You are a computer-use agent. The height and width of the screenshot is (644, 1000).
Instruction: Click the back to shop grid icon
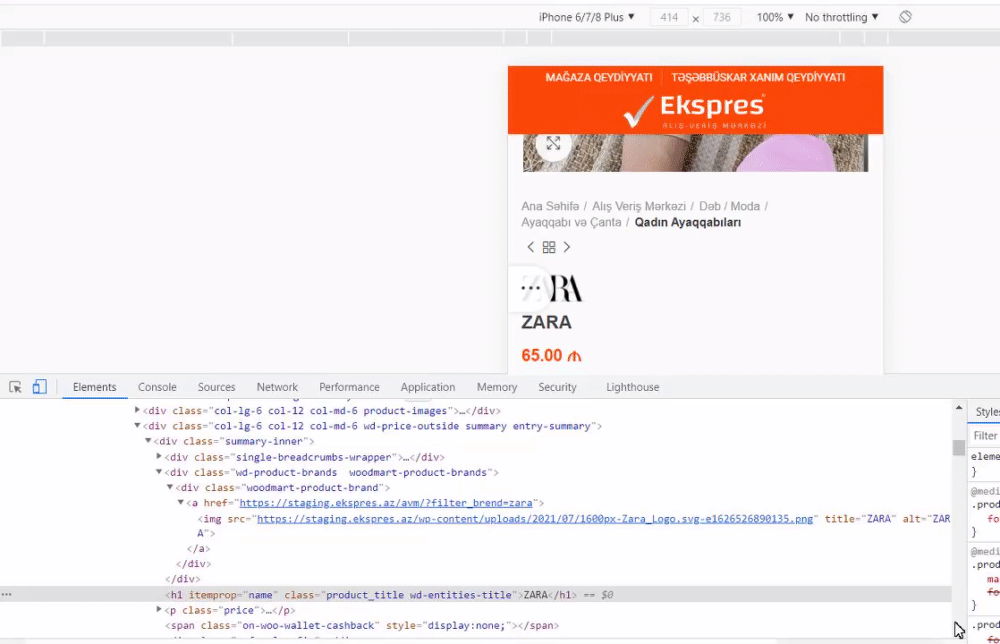tap(548, 247)
